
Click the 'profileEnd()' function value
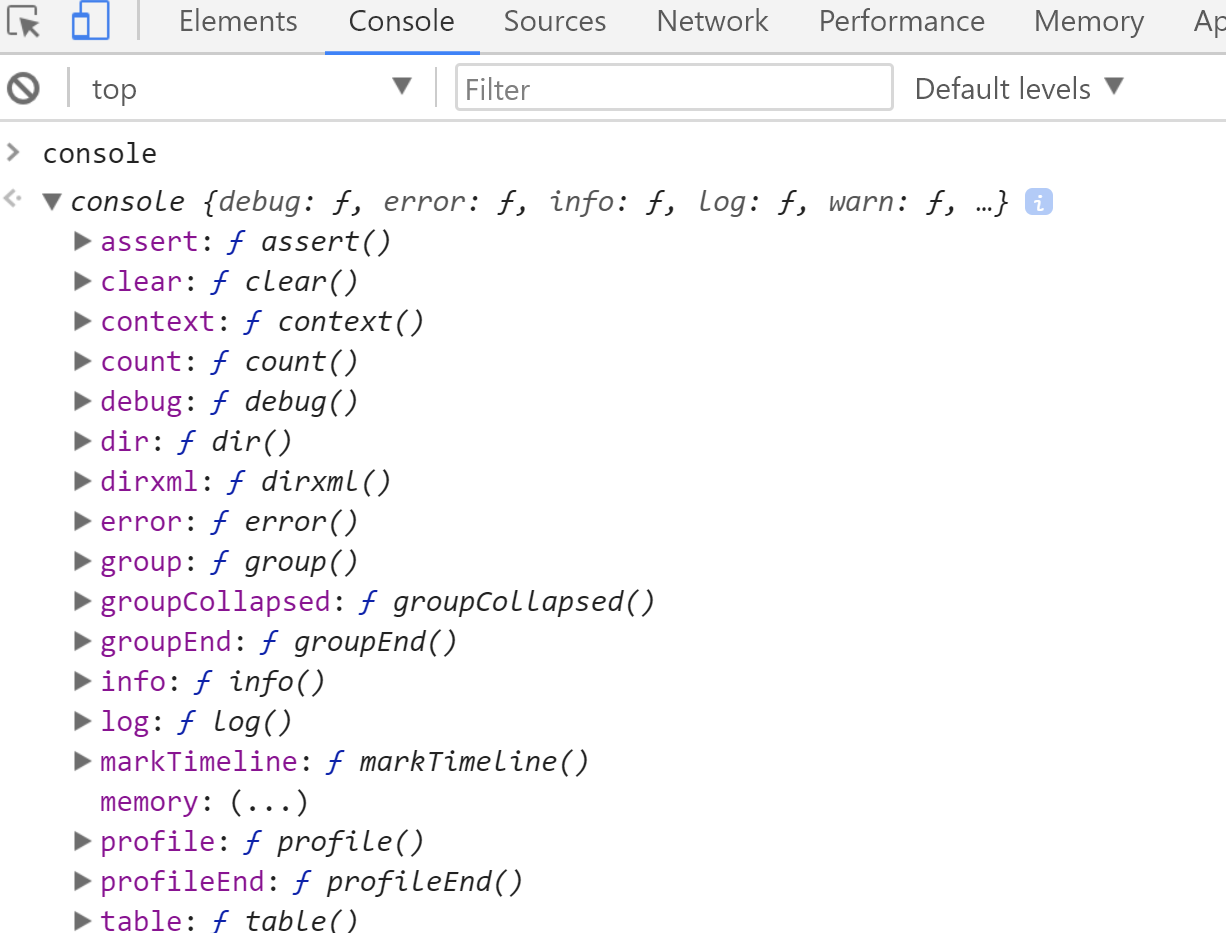425,882
